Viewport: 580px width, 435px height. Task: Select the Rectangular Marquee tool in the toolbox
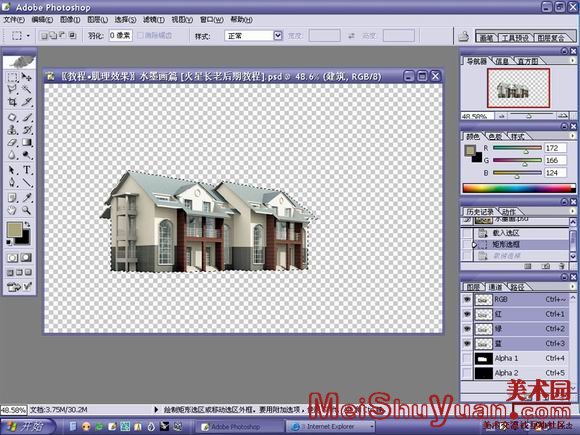pyautogui.click(x=12, y=77)
